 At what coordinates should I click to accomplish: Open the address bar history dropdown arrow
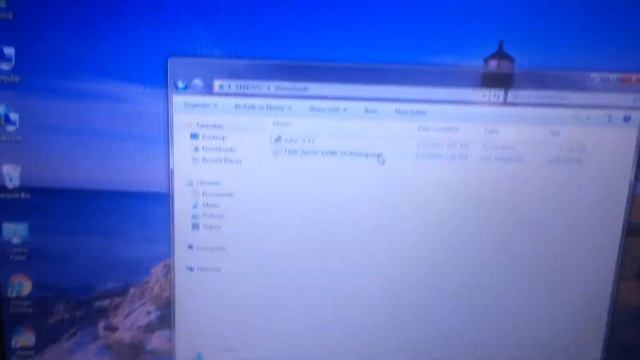coord(484,96)
